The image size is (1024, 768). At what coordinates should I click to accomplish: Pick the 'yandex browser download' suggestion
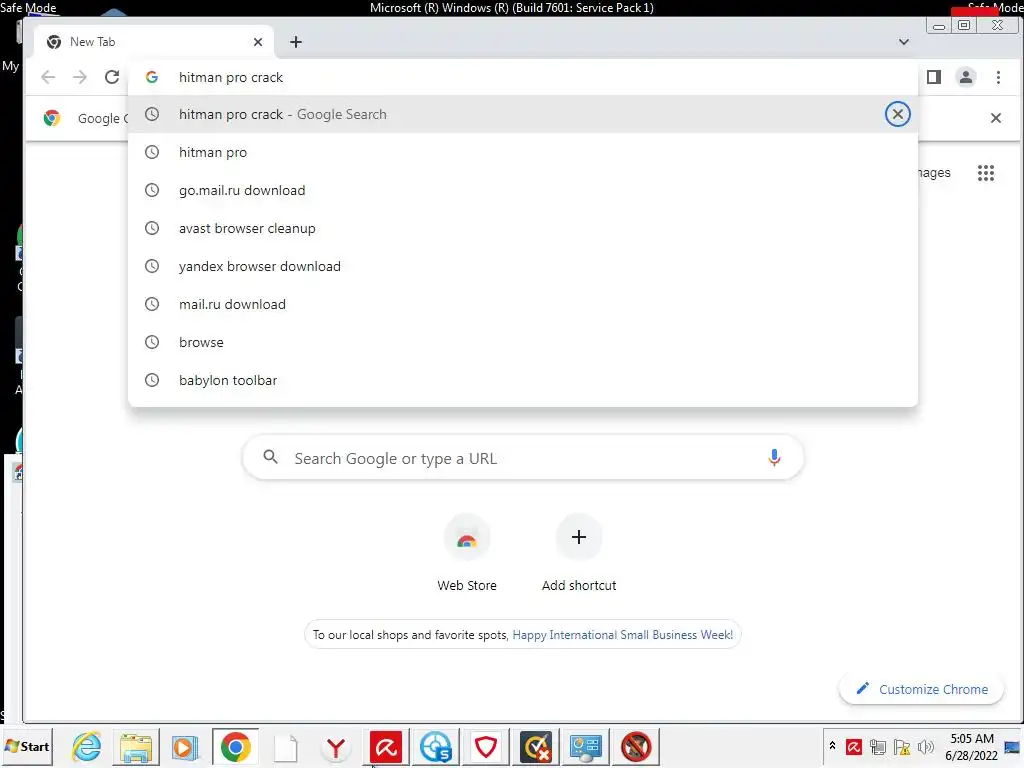522,266
